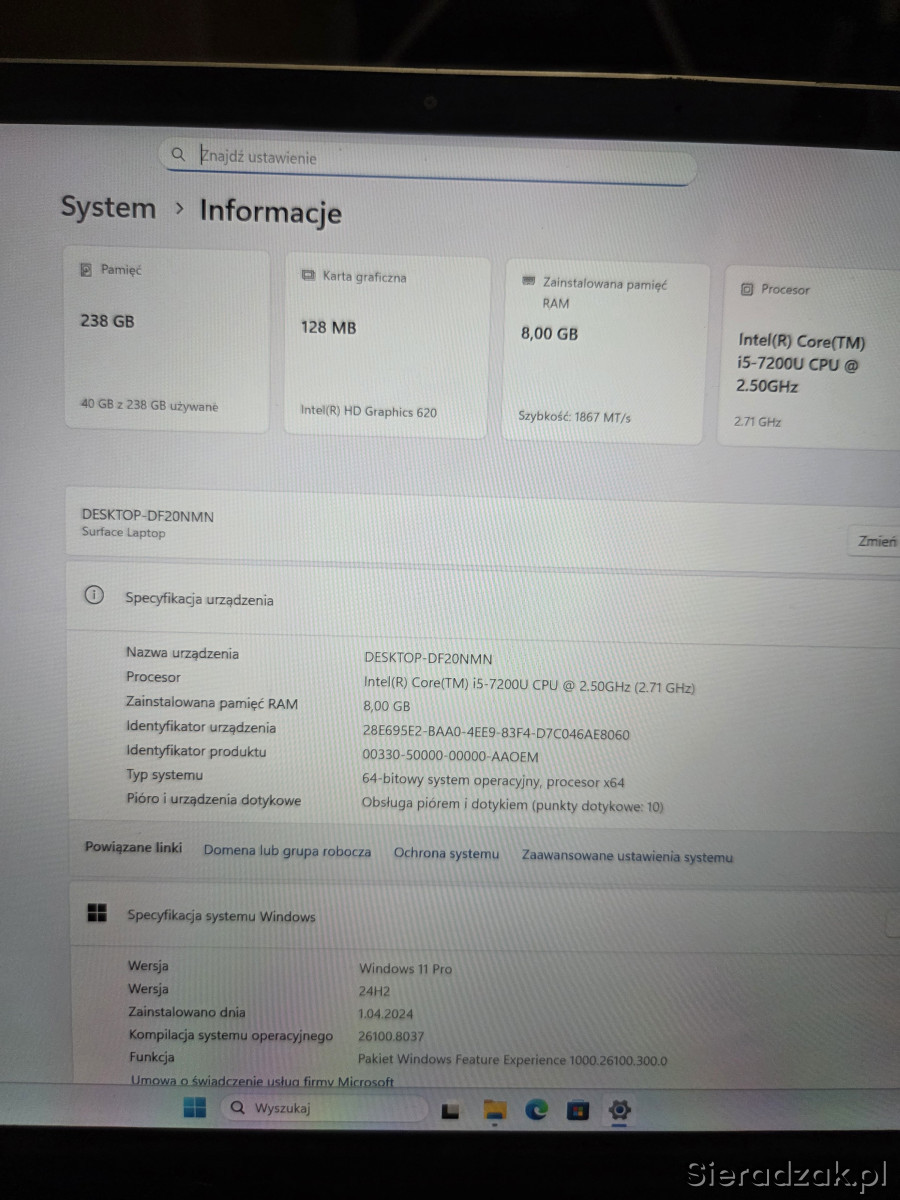Open the Pamięć storage card

(x=166, y=340)
